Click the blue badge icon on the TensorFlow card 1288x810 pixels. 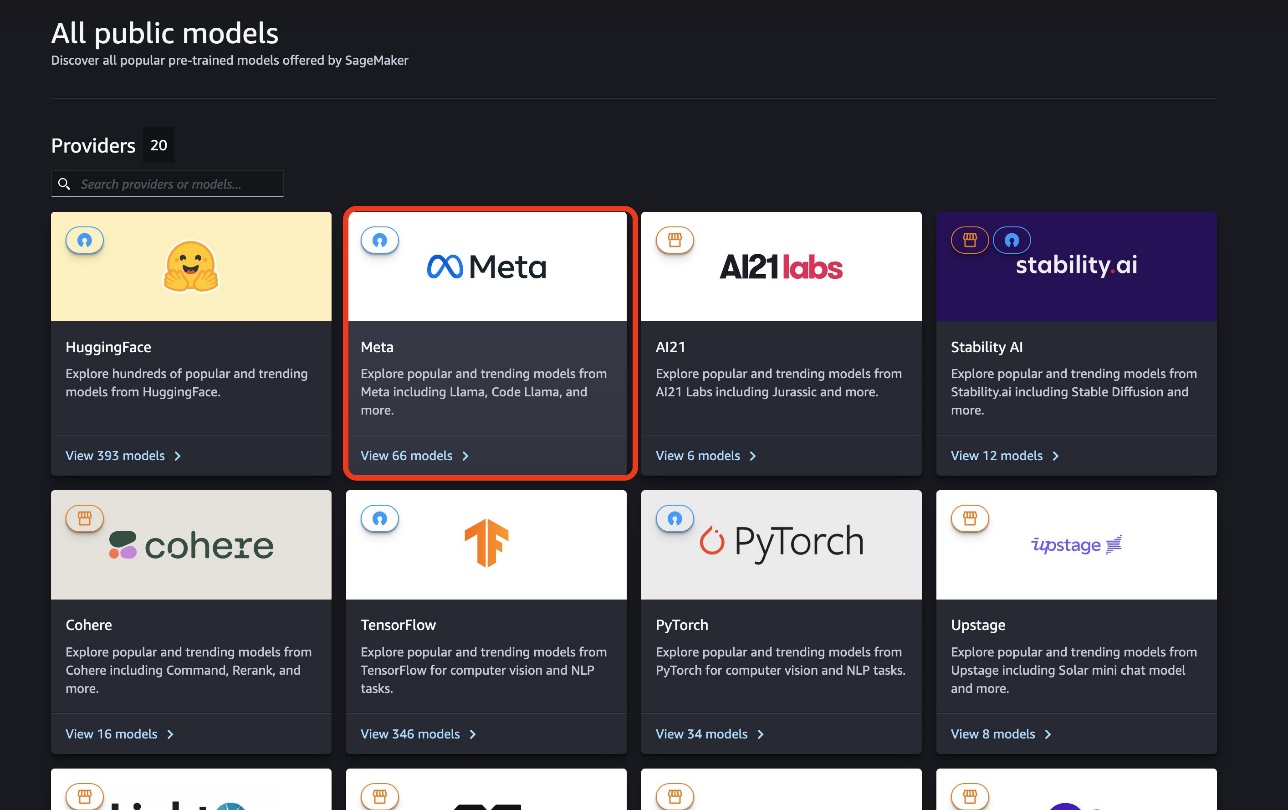(380, 518)
